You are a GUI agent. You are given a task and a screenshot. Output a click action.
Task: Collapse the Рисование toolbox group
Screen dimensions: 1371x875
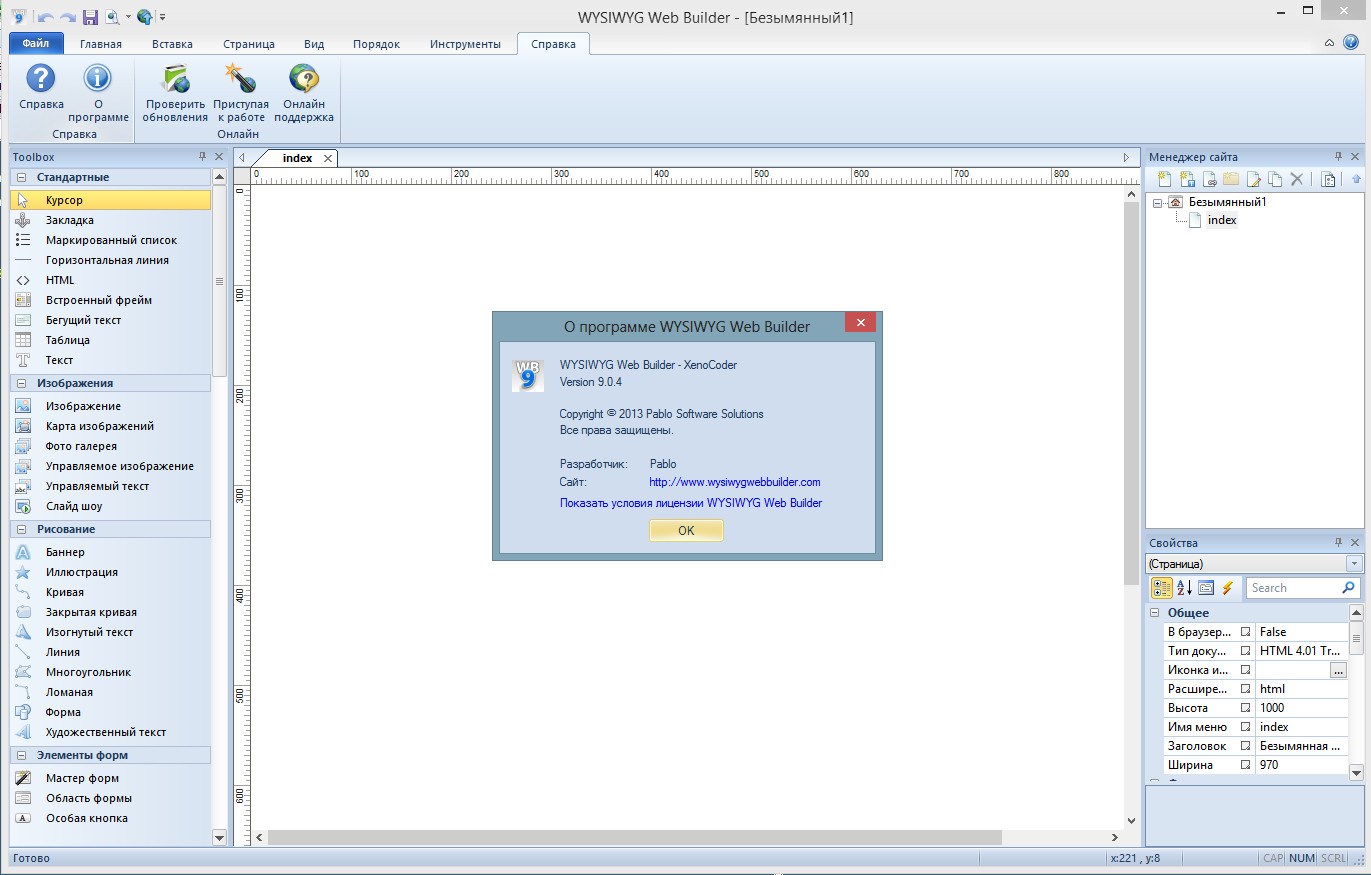[x=22, y=529]
